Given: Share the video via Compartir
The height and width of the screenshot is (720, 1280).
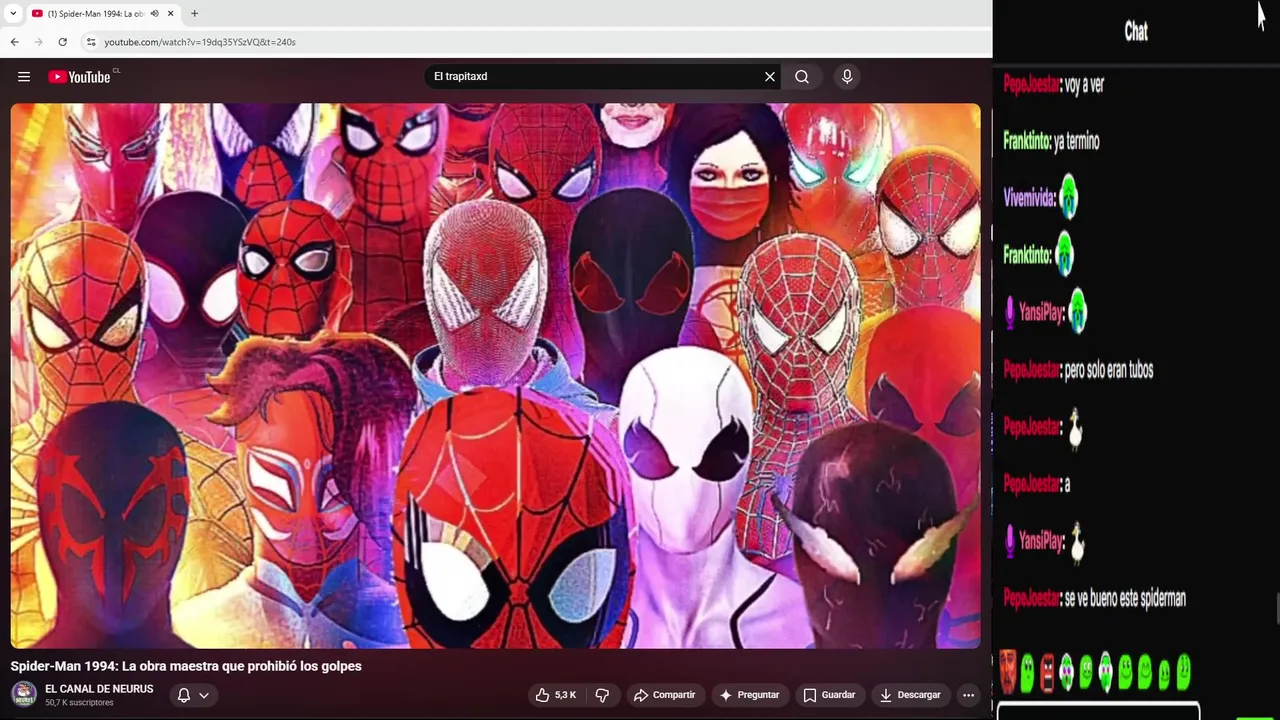Looking at the screenshot, I should point(664,695).
